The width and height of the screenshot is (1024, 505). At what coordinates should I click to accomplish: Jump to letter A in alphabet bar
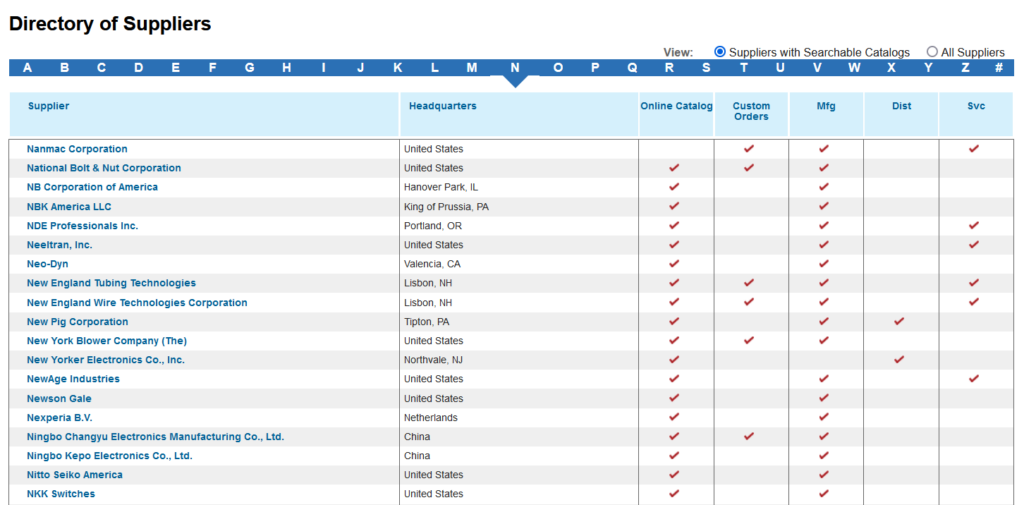click(x=27, y=67)
